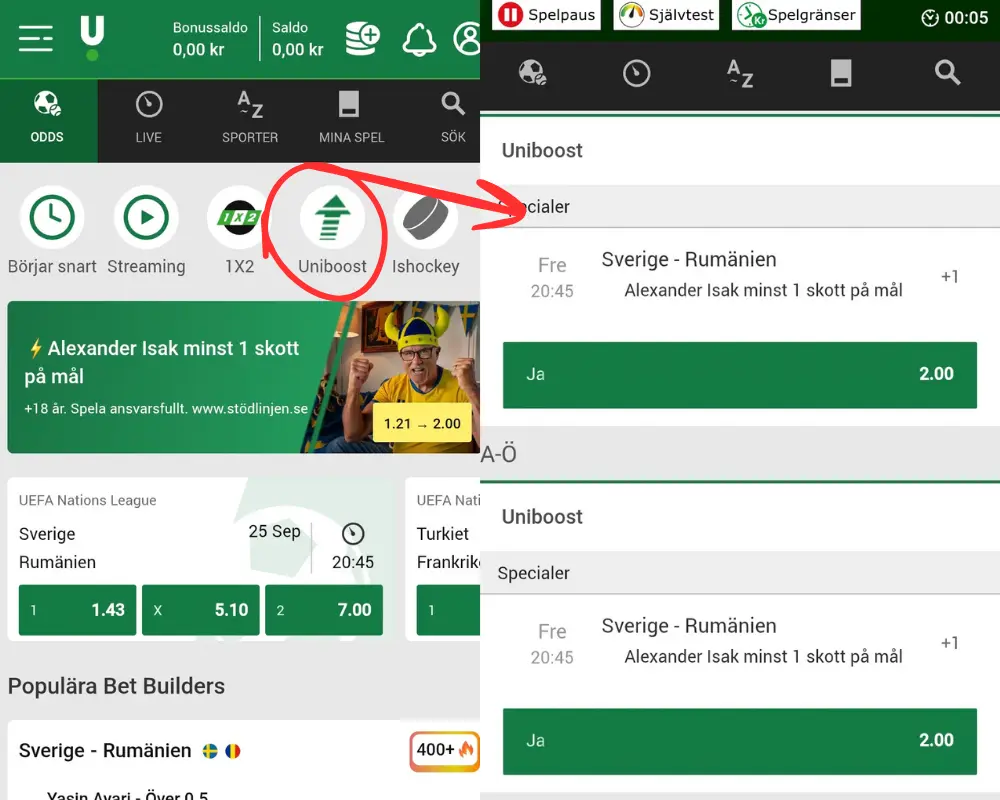Open the lower Sverige - Rumänien event
Screen dimensions: 1000x800
pyautogui.click(x=689, y=626)
